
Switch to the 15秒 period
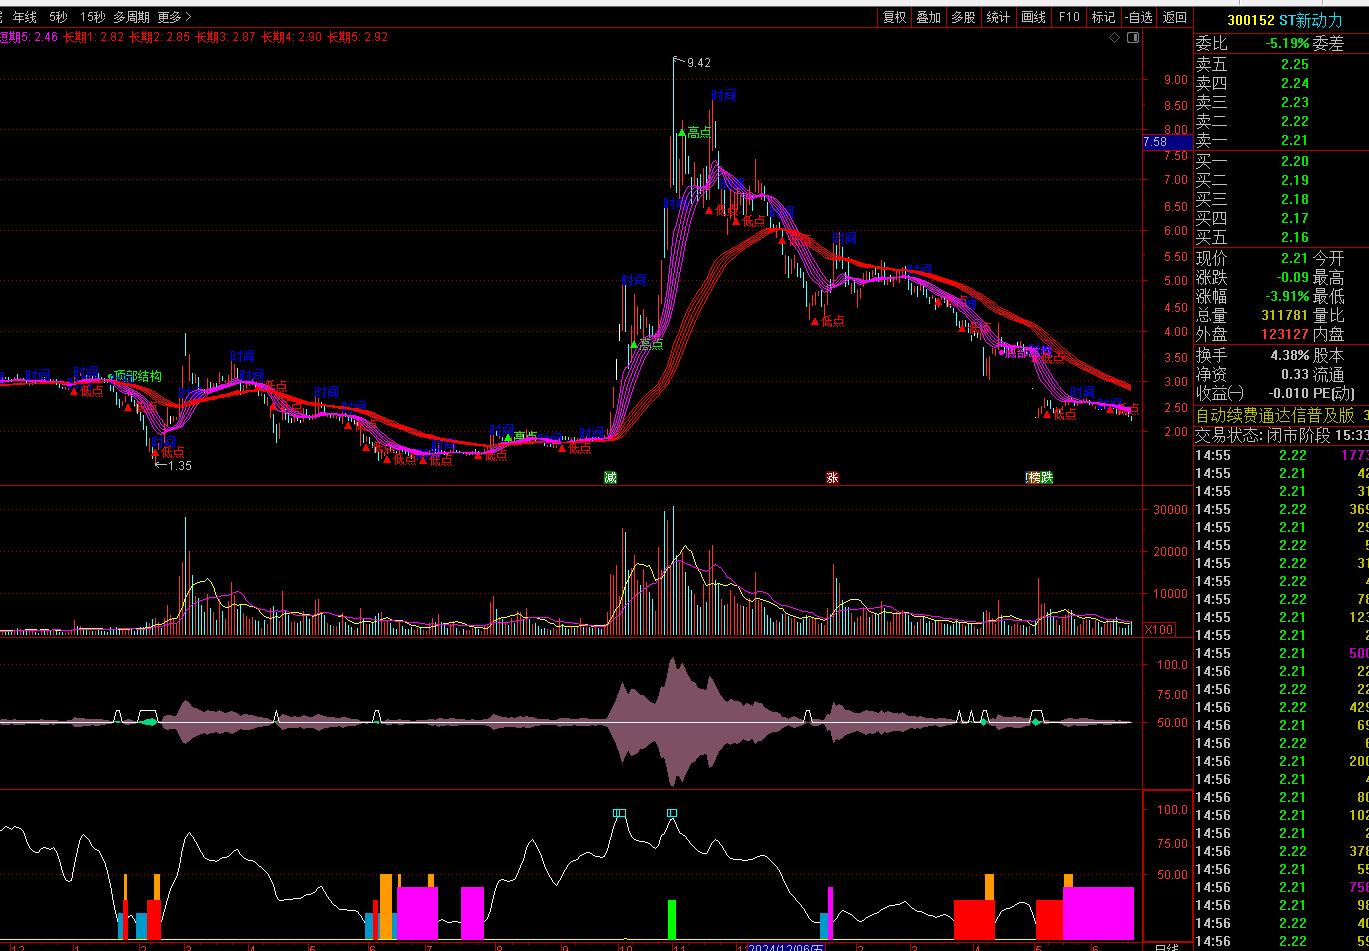(92, 17)
